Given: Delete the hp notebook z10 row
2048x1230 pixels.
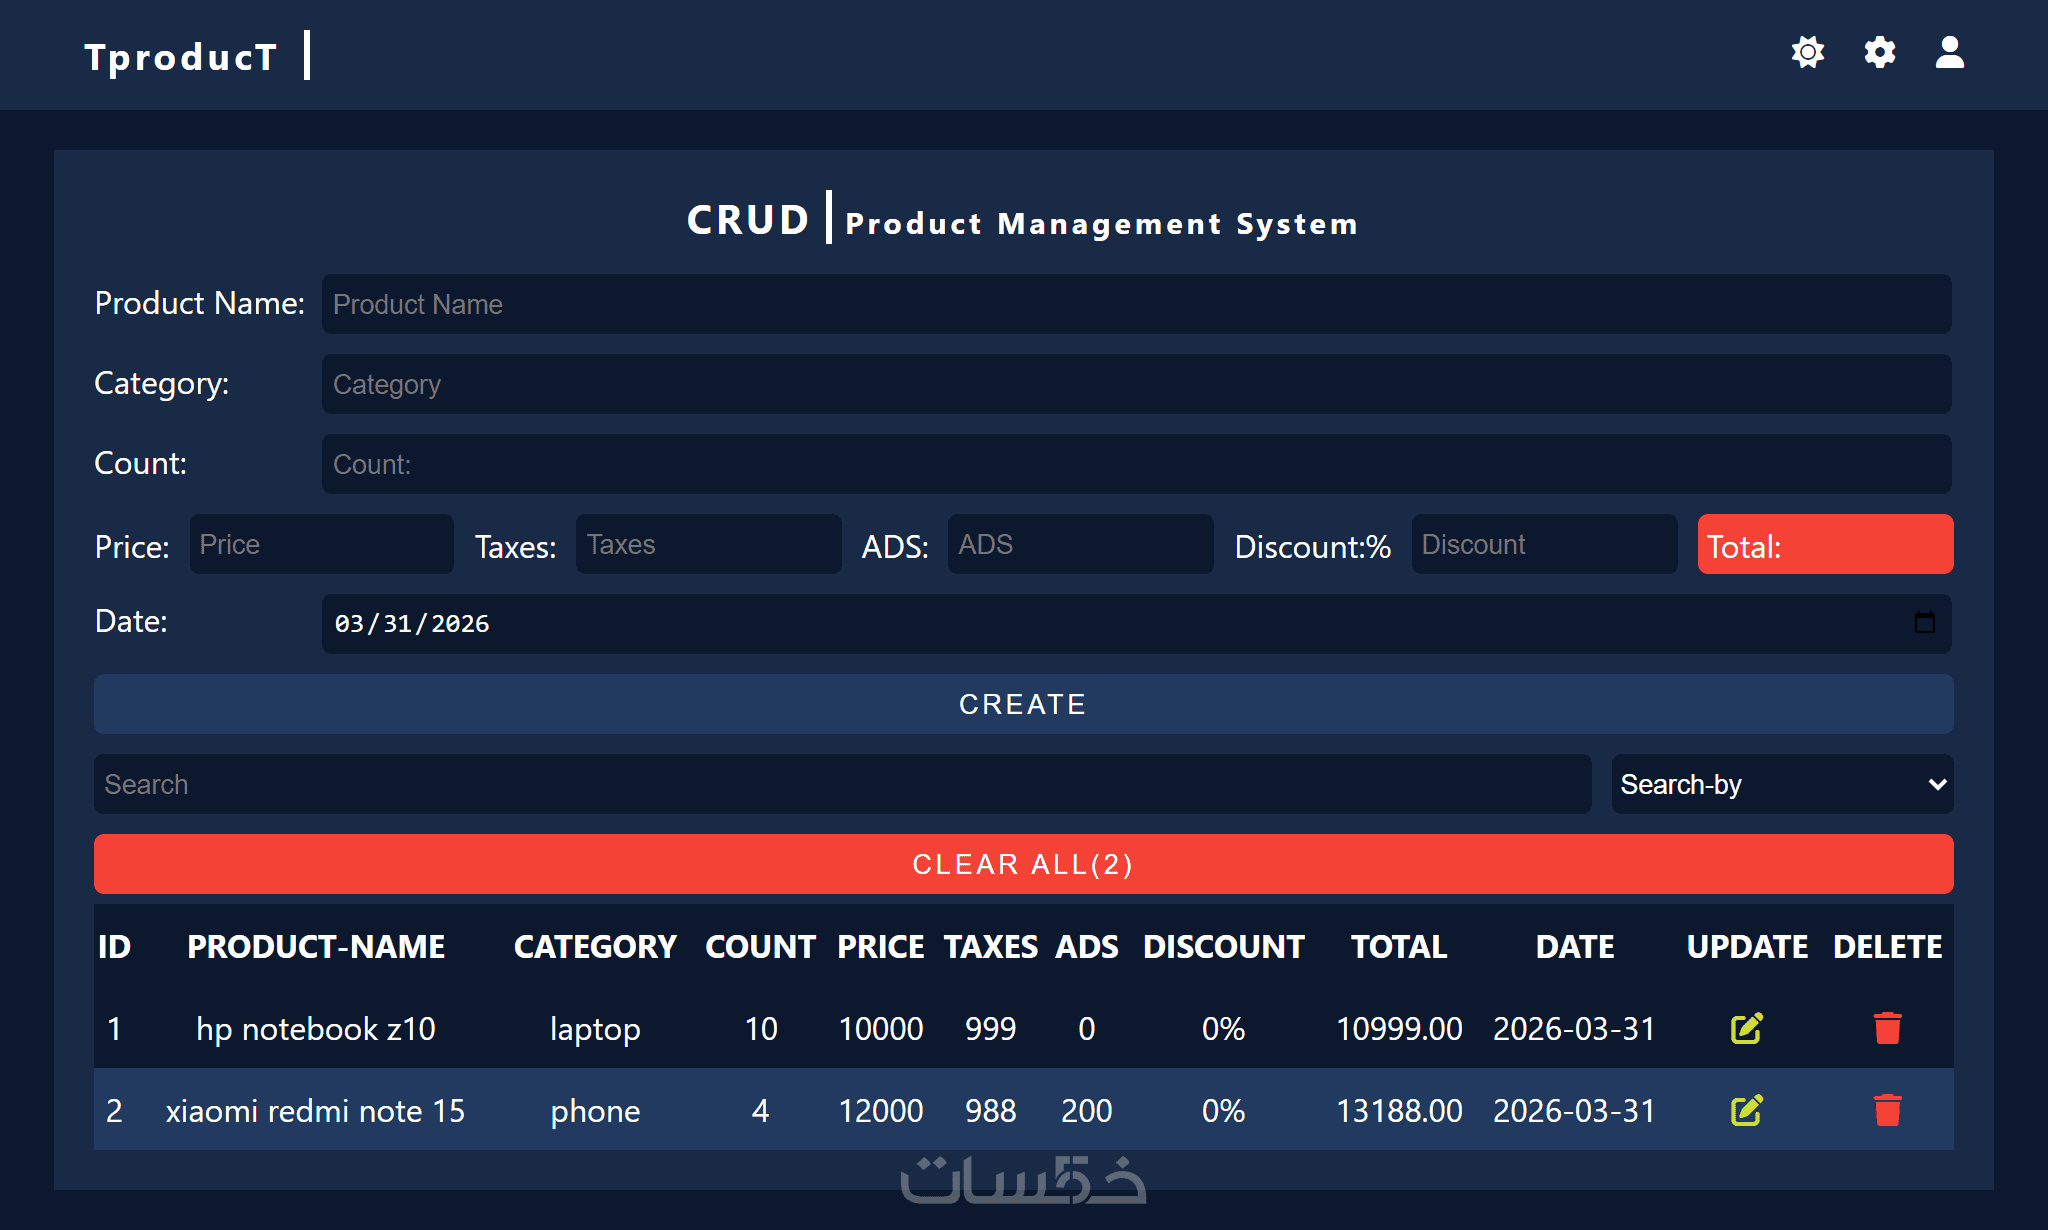Looking at the screenshot, I should click(1887, 1028).
